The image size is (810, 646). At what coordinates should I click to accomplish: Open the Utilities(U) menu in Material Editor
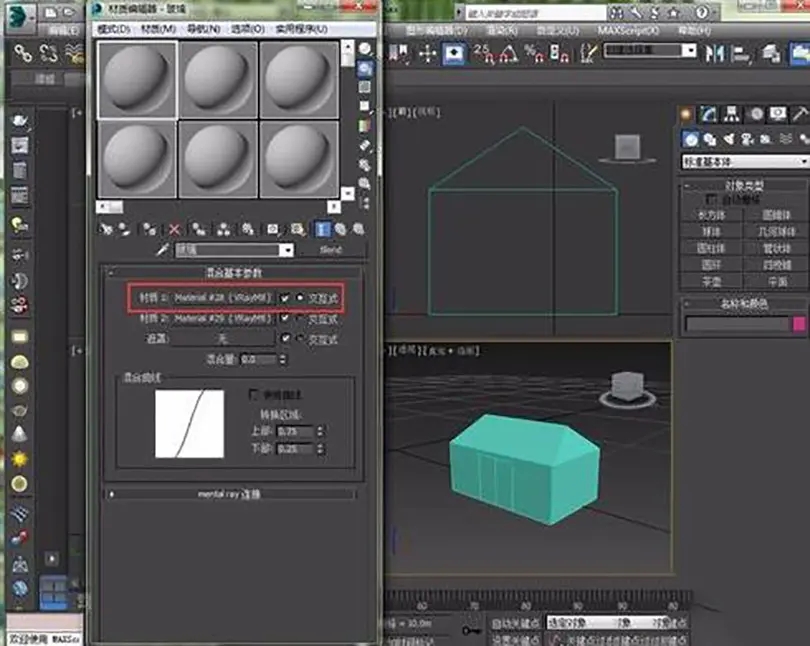(302, 29)
